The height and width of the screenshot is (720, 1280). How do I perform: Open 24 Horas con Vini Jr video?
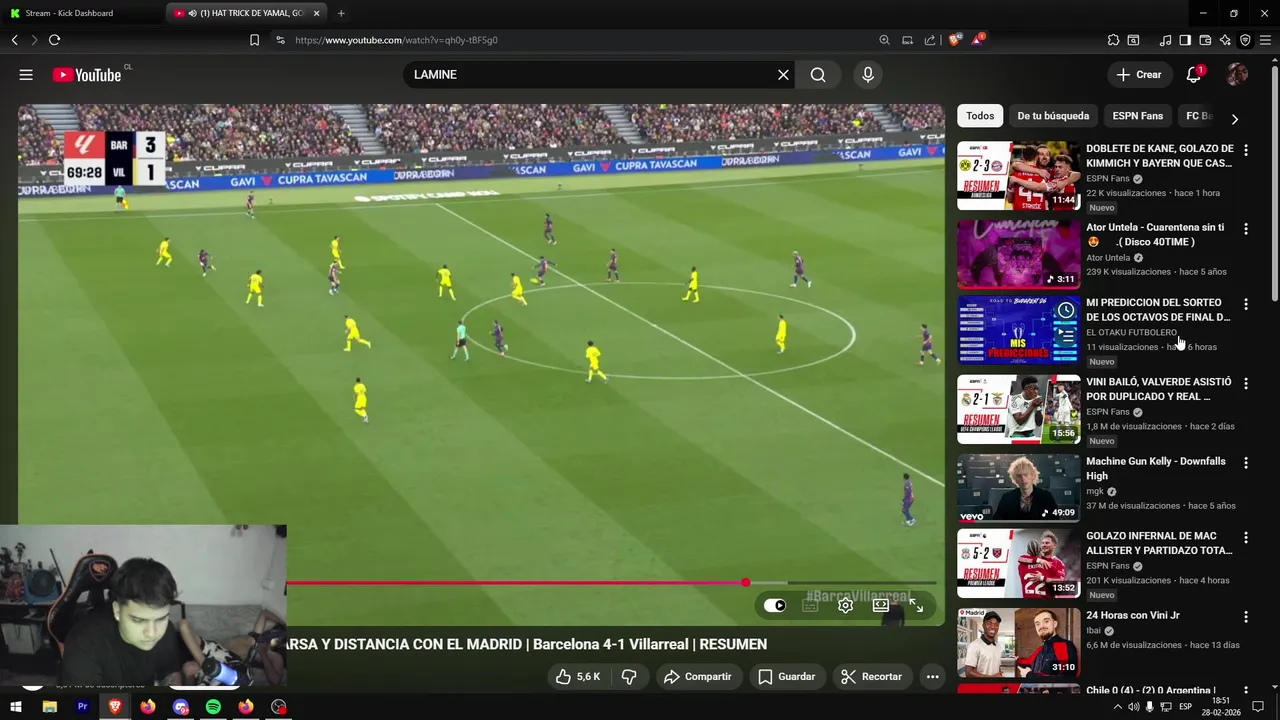(1133, 615)
